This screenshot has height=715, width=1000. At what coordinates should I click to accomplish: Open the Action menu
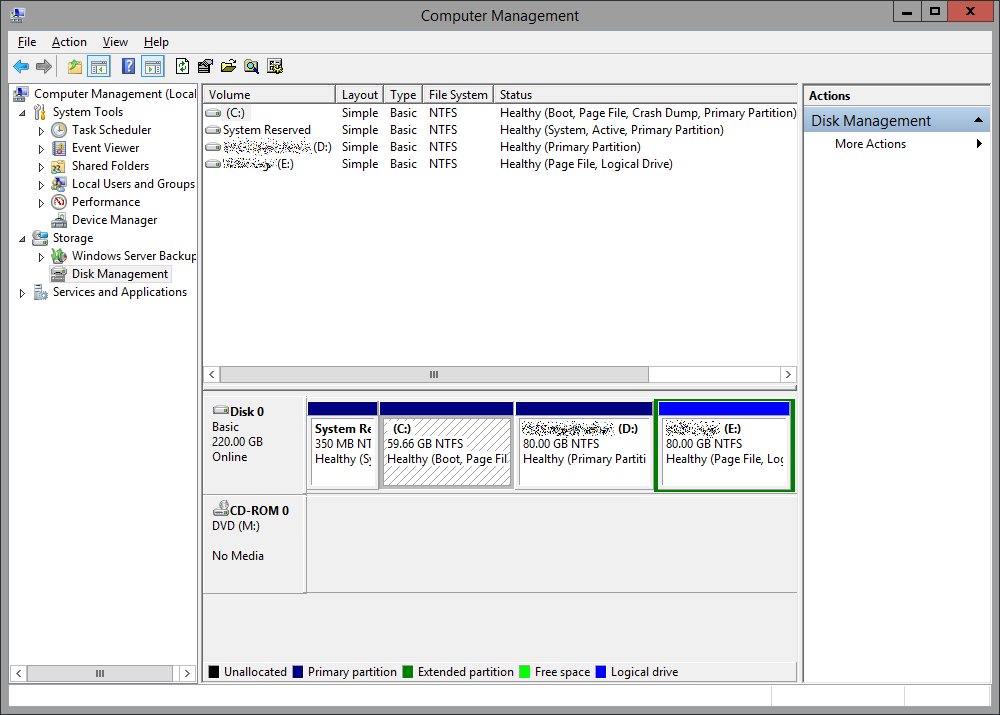pos(69,42)
